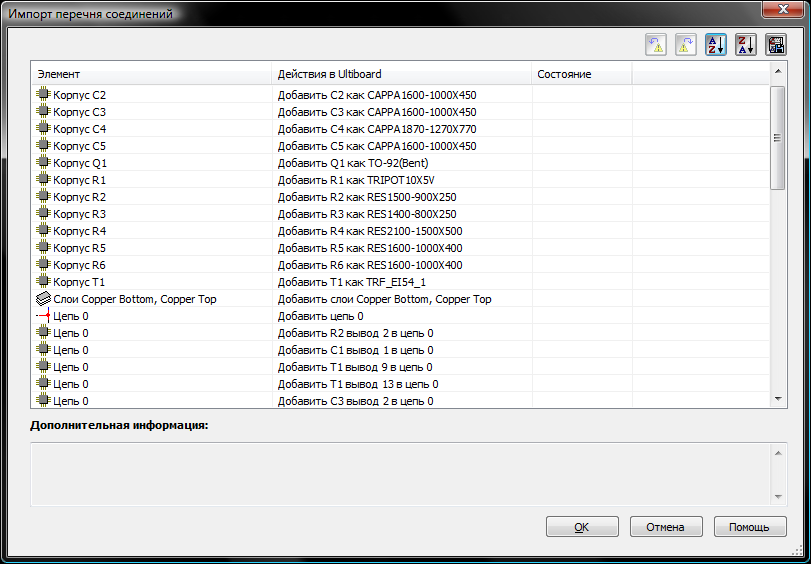Select the chip icon beside Корпус R3
The width and height of the screenshot is (811, 564).
tap(43, 214)
